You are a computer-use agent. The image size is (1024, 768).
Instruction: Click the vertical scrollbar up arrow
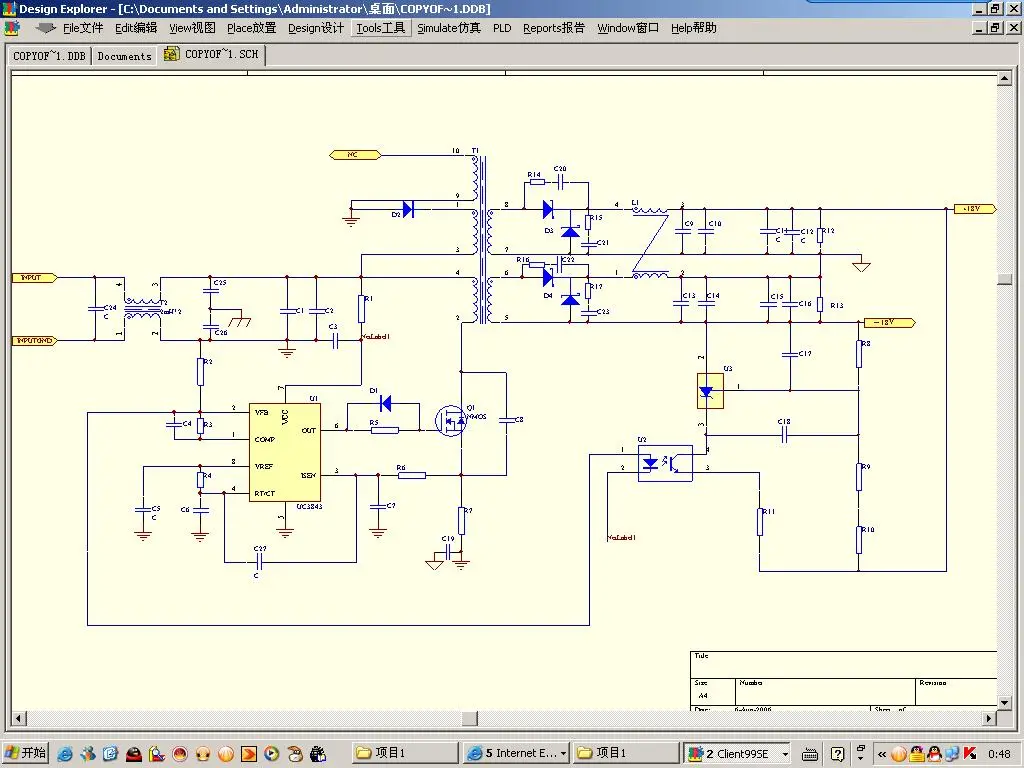point(1004,79)
